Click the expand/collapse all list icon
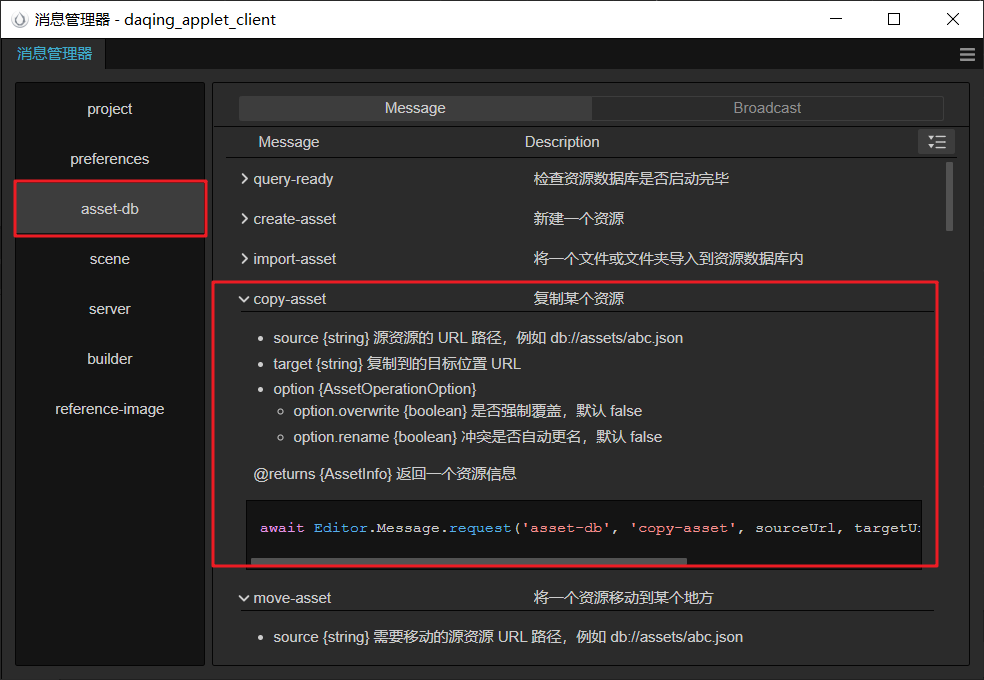This screenshot has width=984, height=680. coord(936,142)
